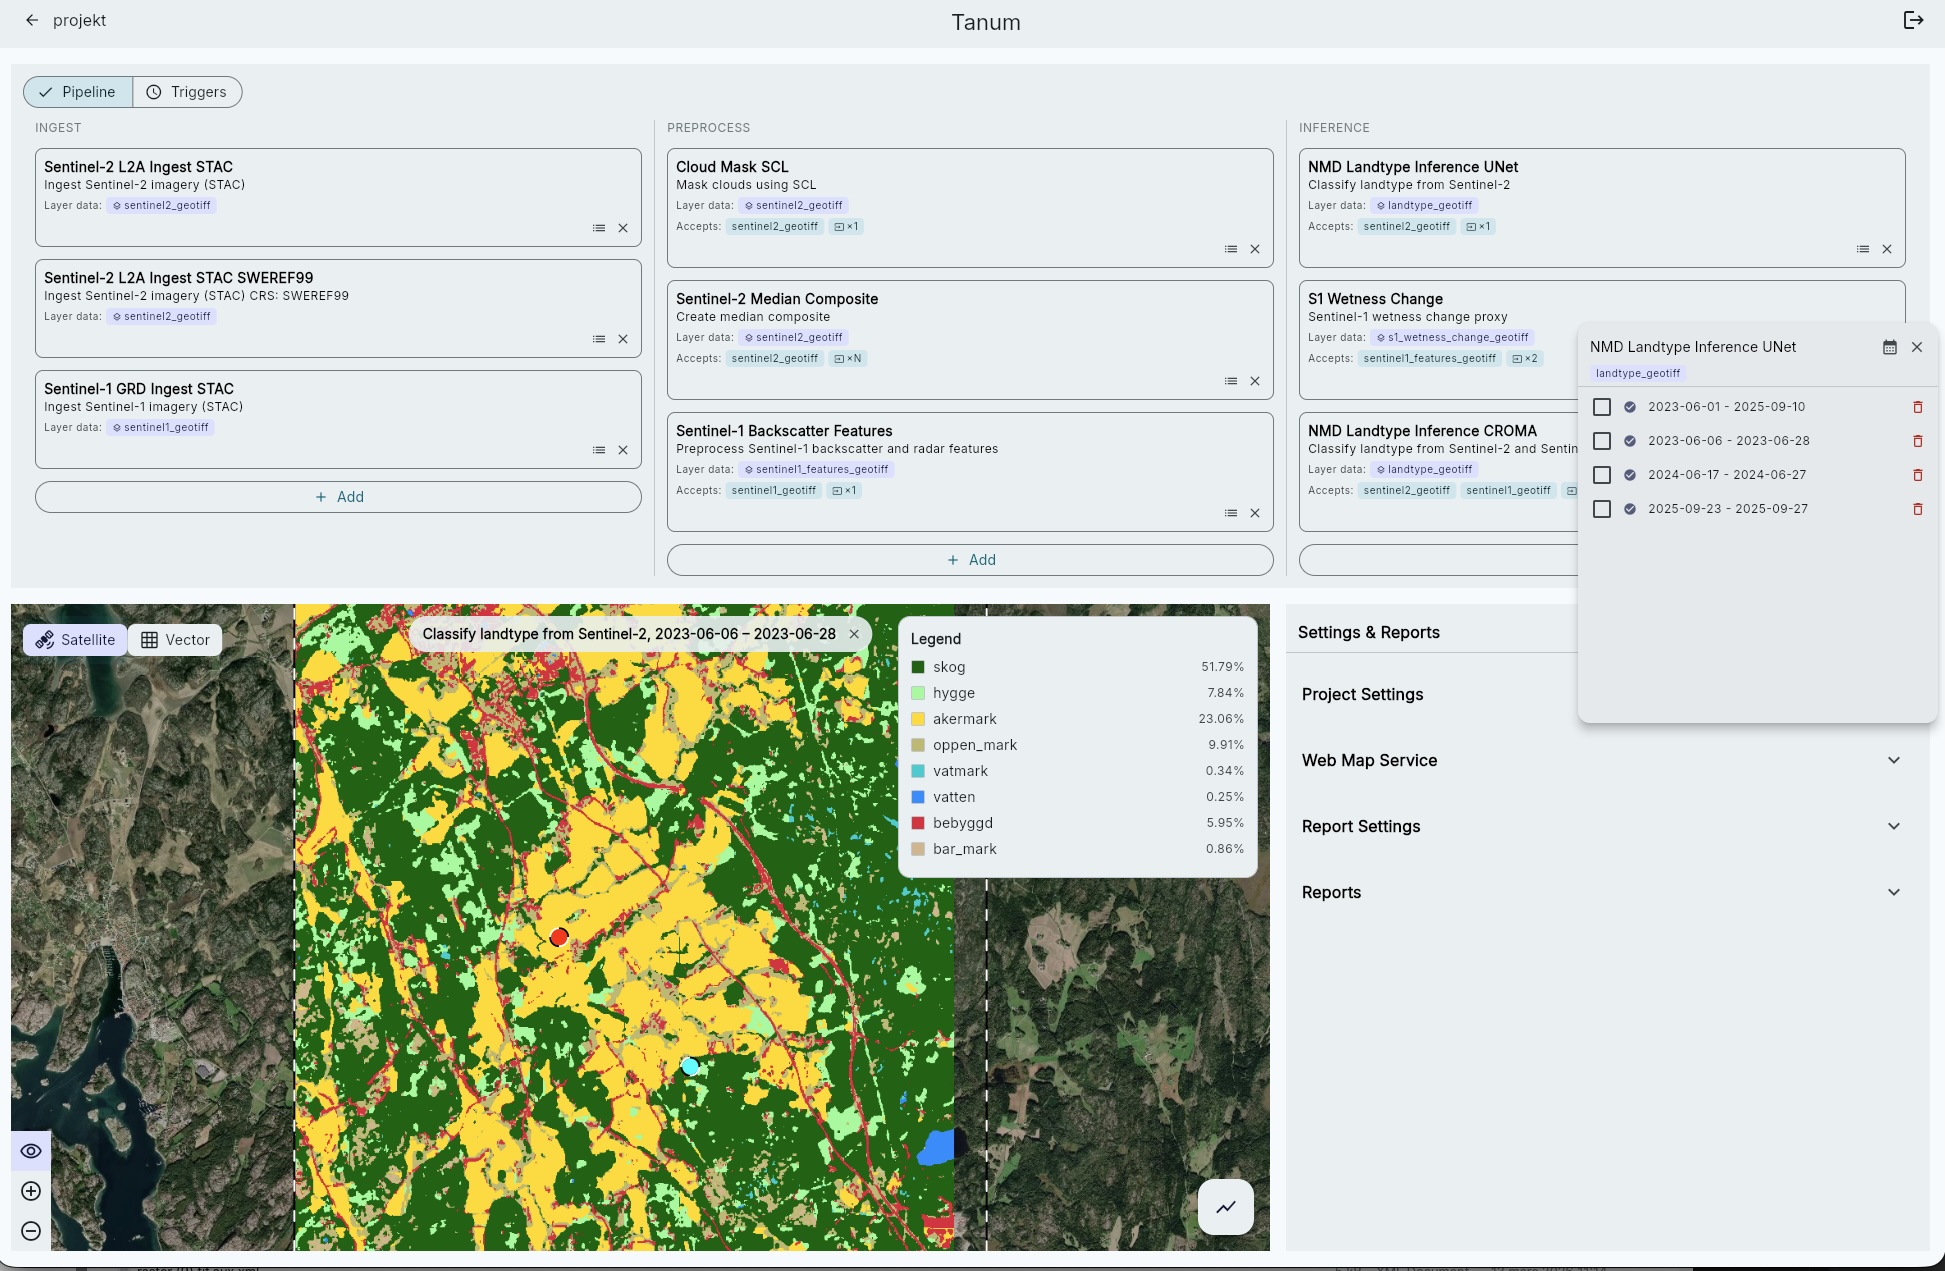Delete the 2023-06-01 - 2025-09-10 entry
The width and height of the screenshot is (1945, 1271).
coord(1917,407)
